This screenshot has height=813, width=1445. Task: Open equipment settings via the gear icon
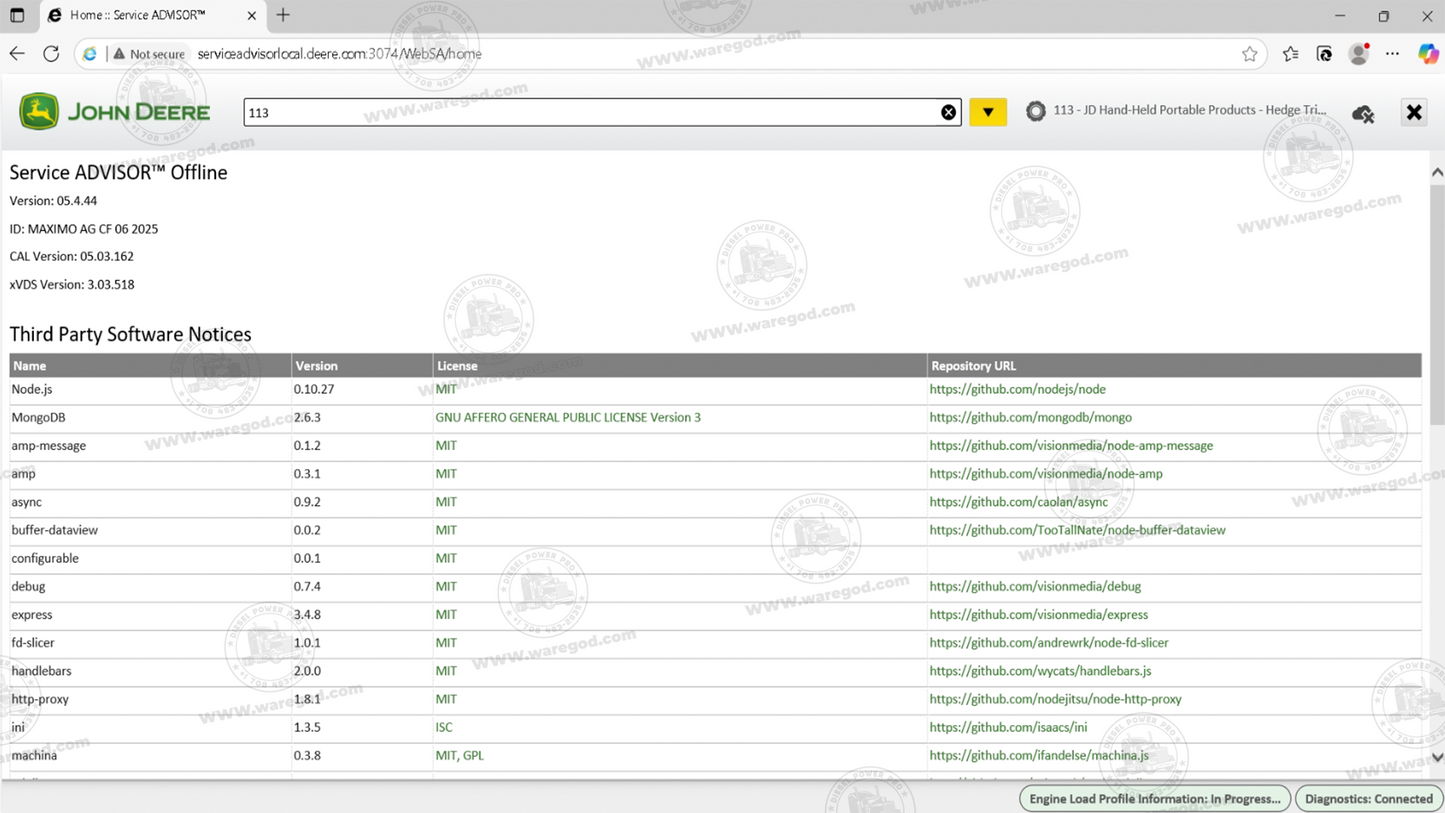pyautogui.click(x=1036, y=112)
